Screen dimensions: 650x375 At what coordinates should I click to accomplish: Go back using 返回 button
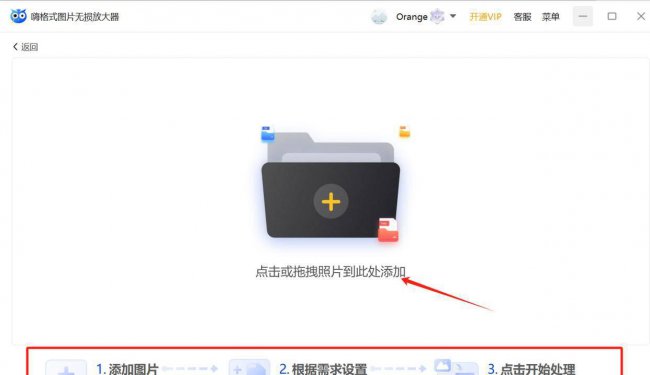coord(25,47)
